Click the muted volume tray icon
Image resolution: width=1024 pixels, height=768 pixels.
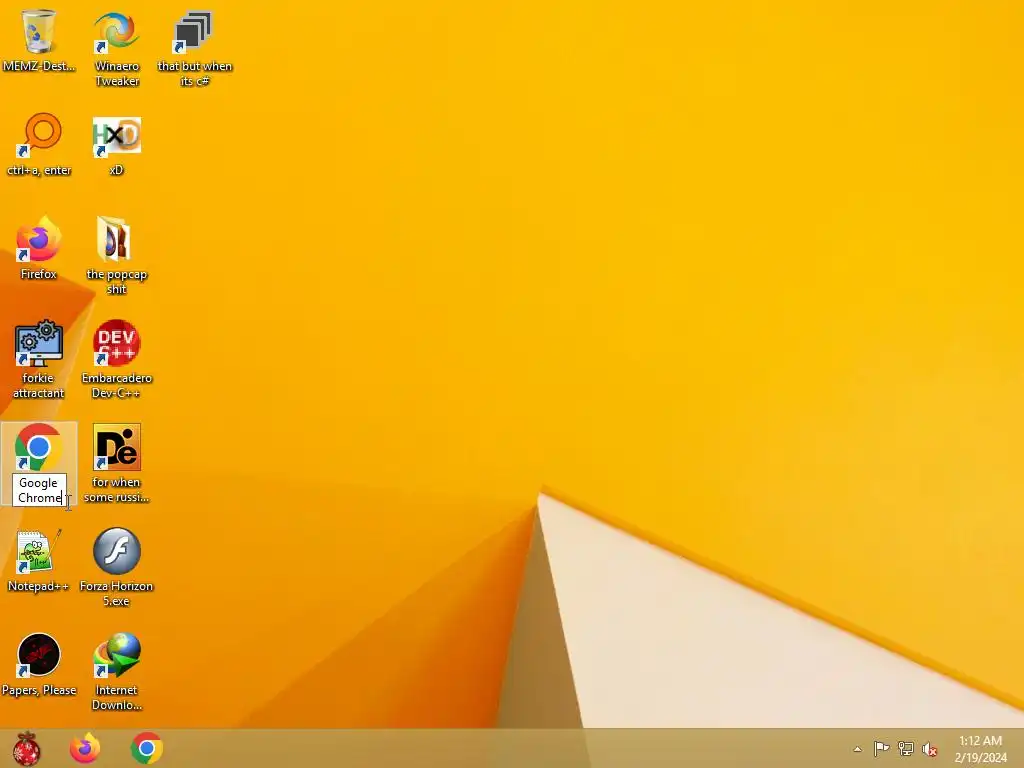929,748
